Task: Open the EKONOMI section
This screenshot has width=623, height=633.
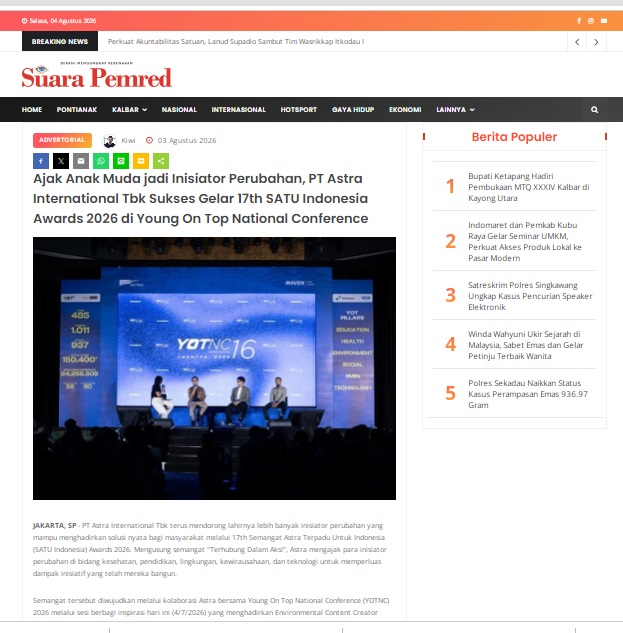Action: pos(405,109)
